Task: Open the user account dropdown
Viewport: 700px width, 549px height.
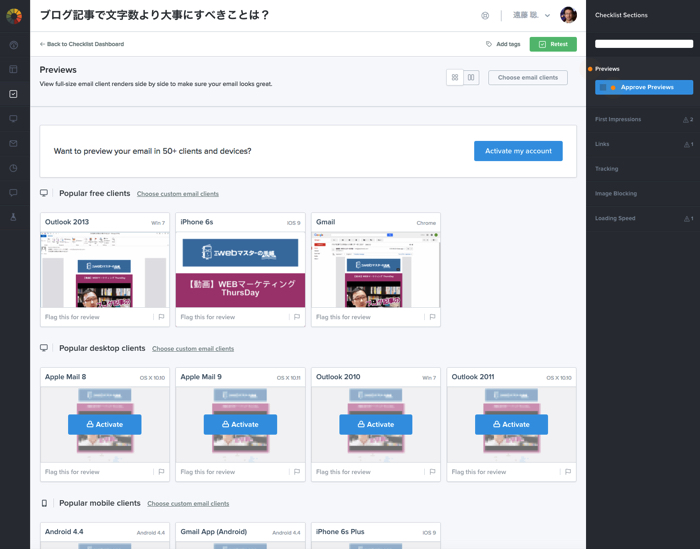Action: point(546,16)
